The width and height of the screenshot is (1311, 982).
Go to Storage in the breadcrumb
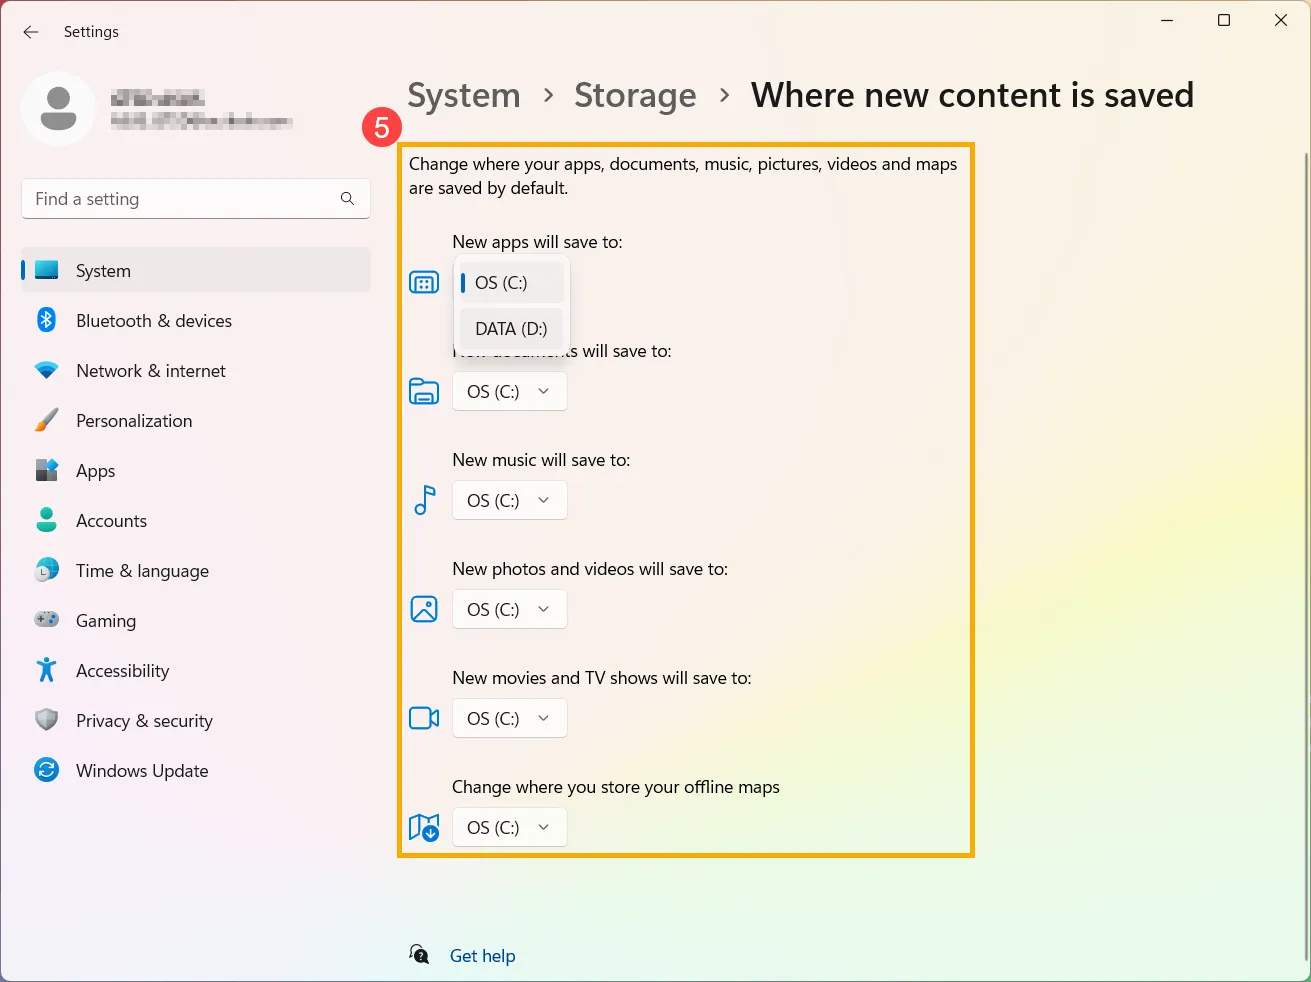click(x=635, y=96)
